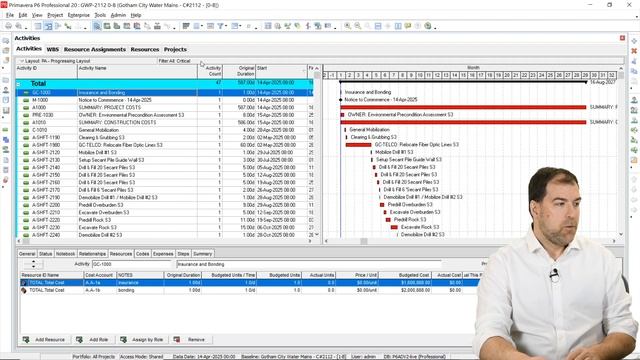Open the Help menu
This screenshot has height=360, width=640.
(x=136, y=15)
